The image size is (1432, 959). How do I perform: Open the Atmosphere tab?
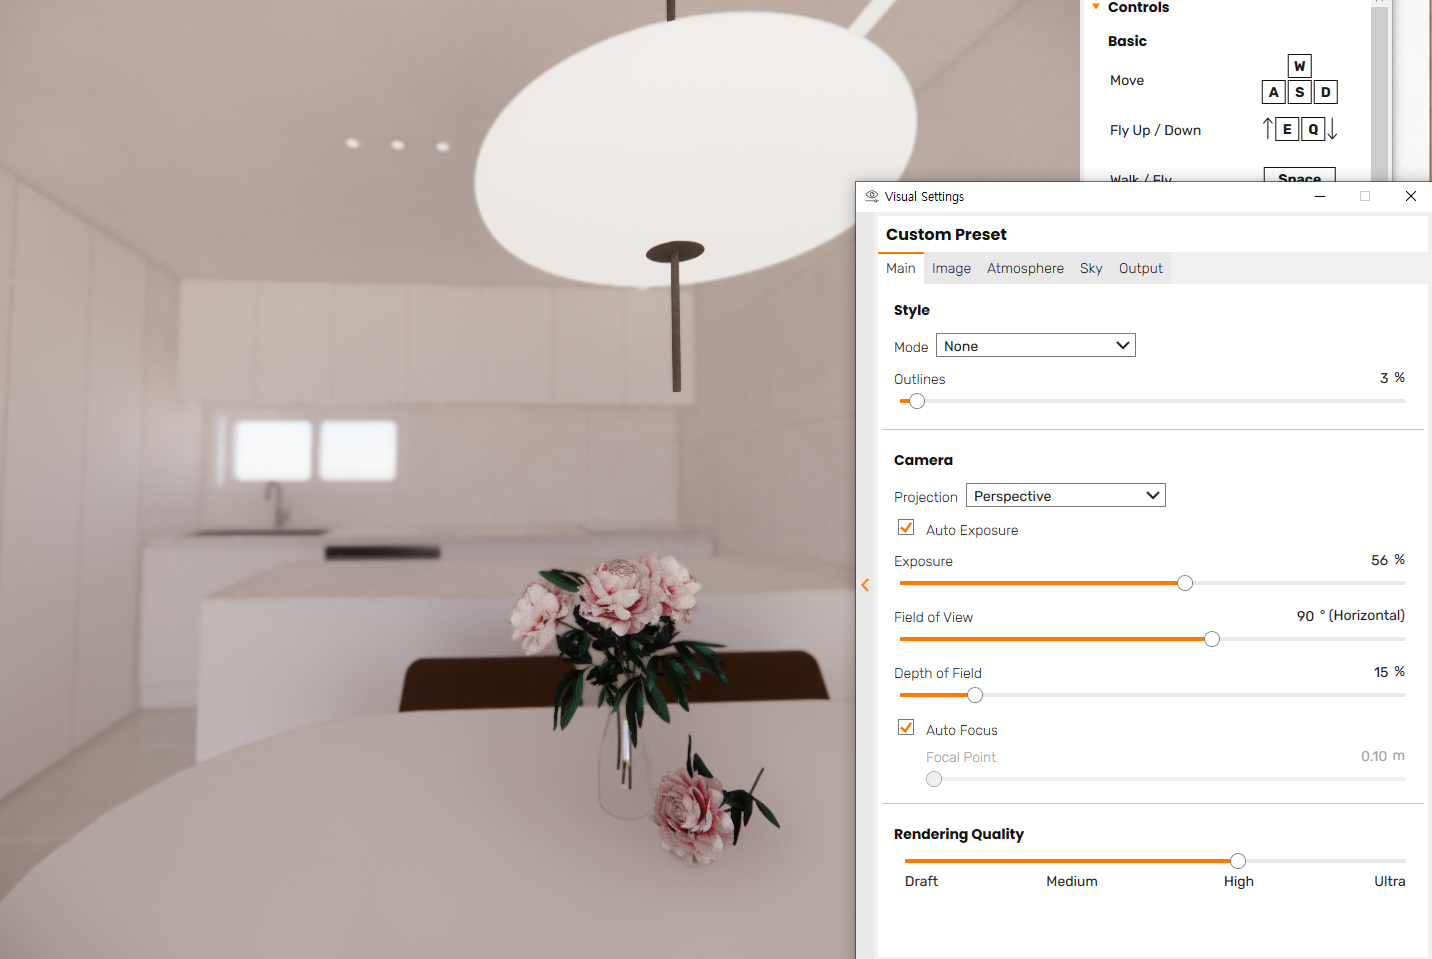tap(1025, 268)
